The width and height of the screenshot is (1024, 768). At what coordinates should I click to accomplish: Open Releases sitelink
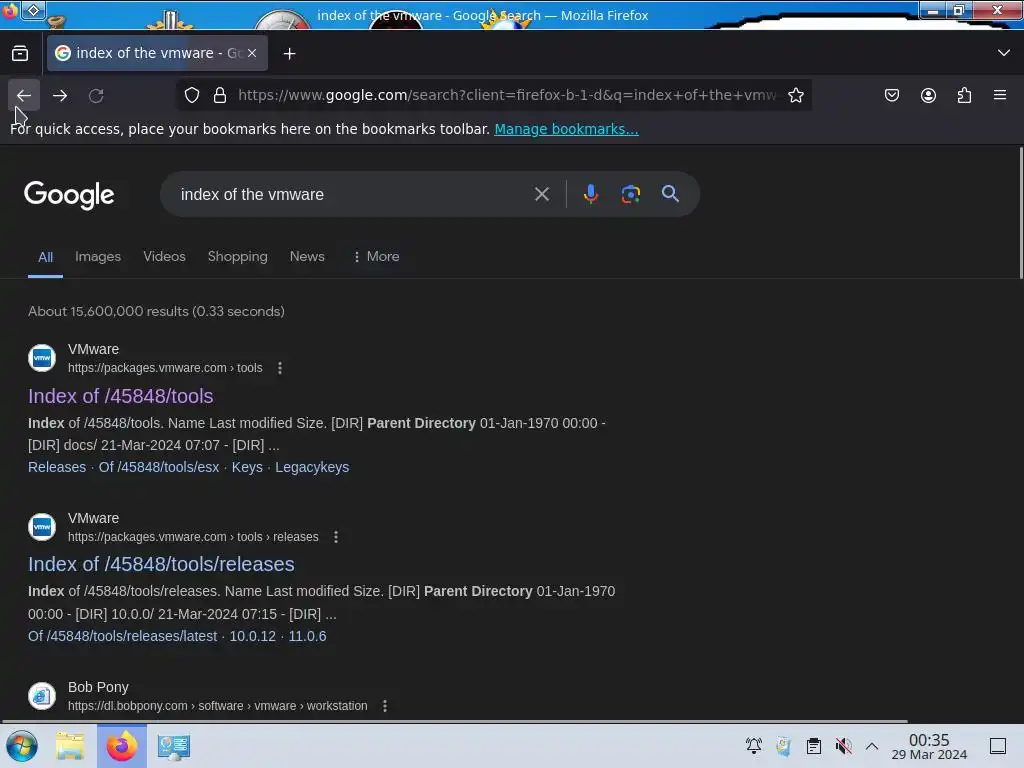click(x=57, y=467)
